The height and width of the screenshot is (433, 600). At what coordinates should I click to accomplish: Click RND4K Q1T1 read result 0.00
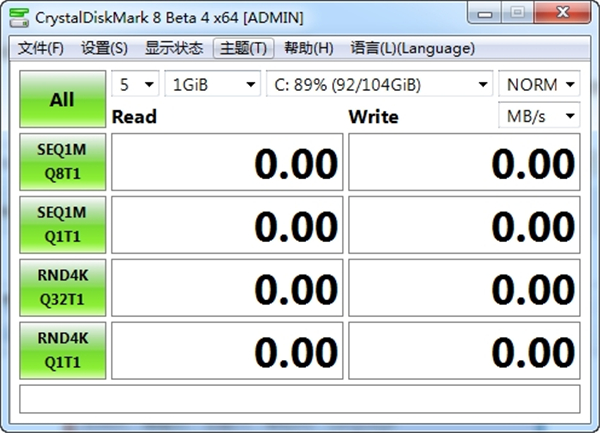click(227, 350)
